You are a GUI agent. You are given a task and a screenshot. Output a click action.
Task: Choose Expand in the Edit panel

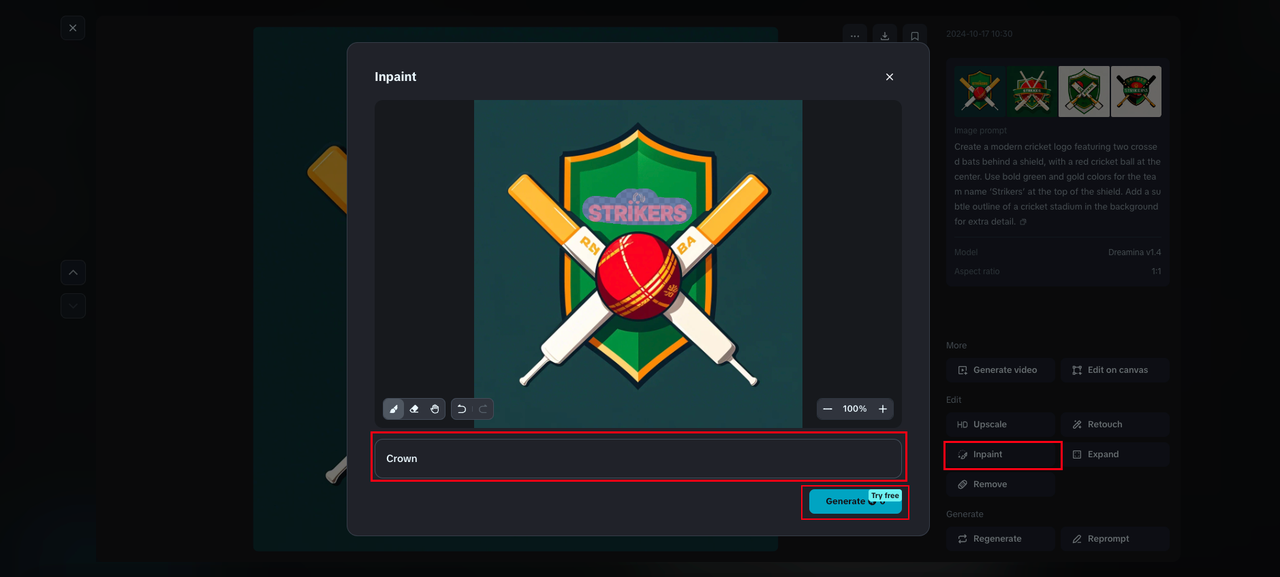[x=1115, y=454]
